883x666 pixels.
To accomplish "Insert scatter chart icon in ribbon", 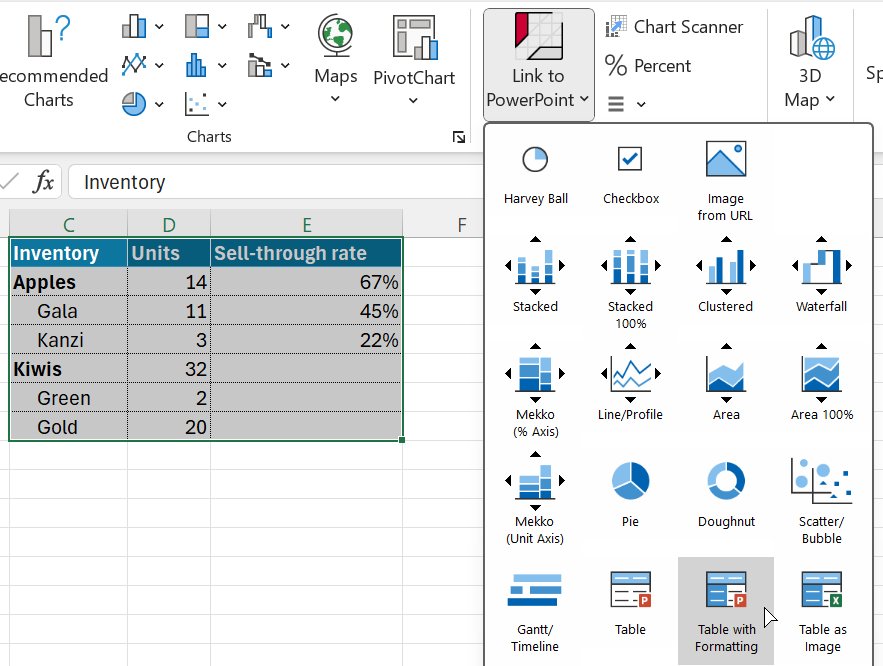I will tap(197, 104).
